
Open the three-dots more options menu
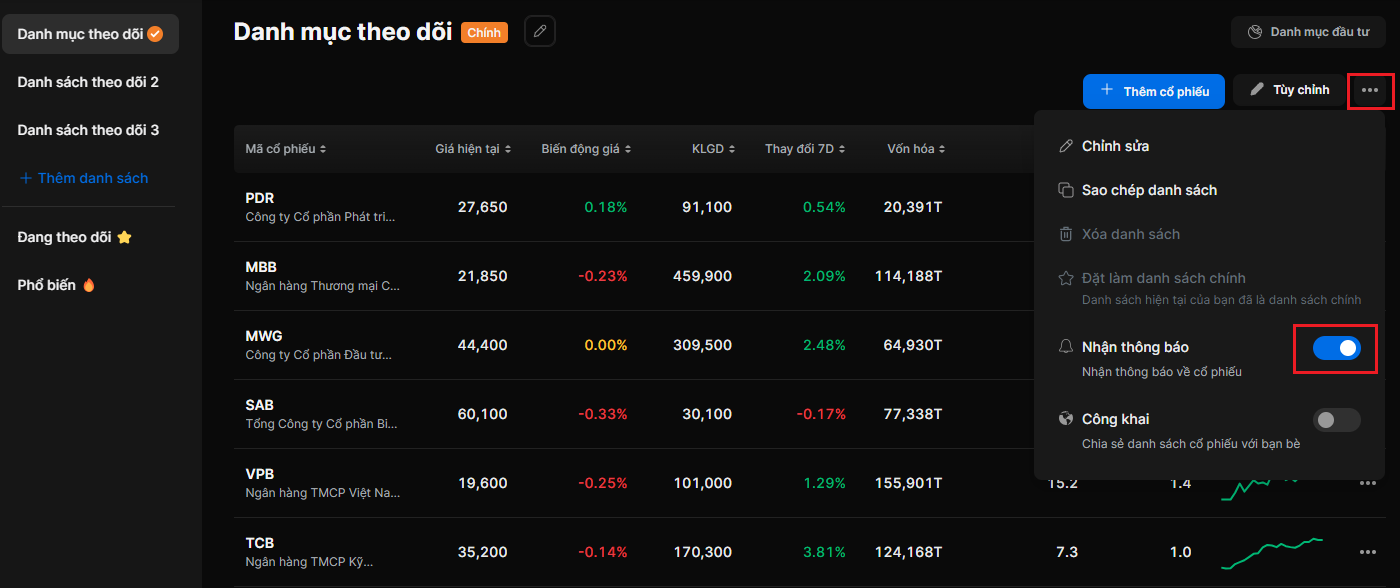pyautogui.click(x=1369, y=91)
